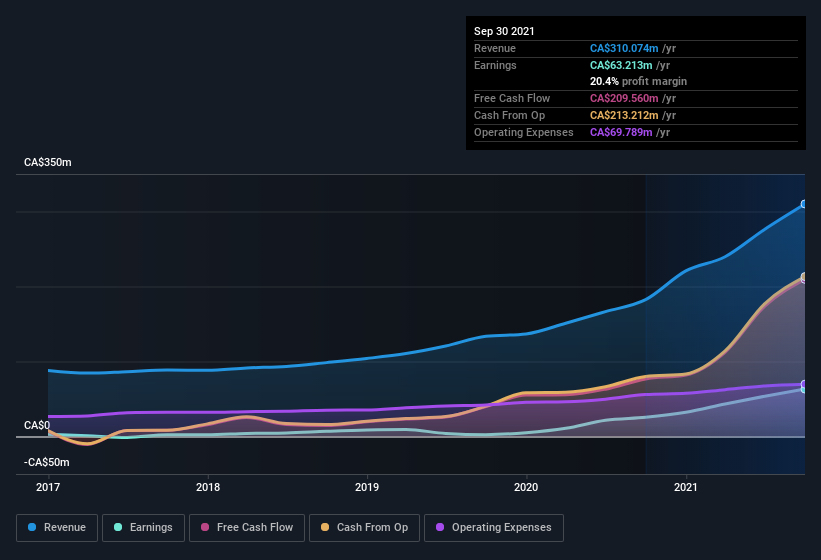Click the CA$69.789m operating expenses value

coord(621,132)
